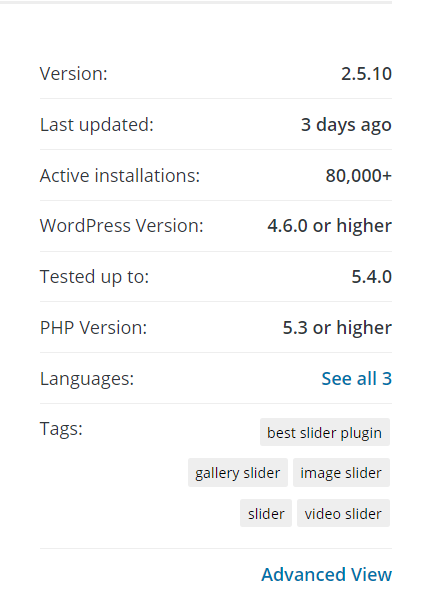Screen dimensions: 428x600
Task: Click the Version: label
Action: 73,73
